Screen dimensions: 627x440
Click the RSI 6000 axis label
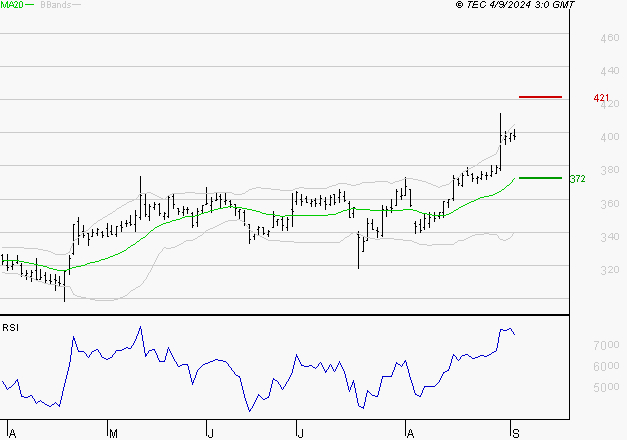[606, 366]
